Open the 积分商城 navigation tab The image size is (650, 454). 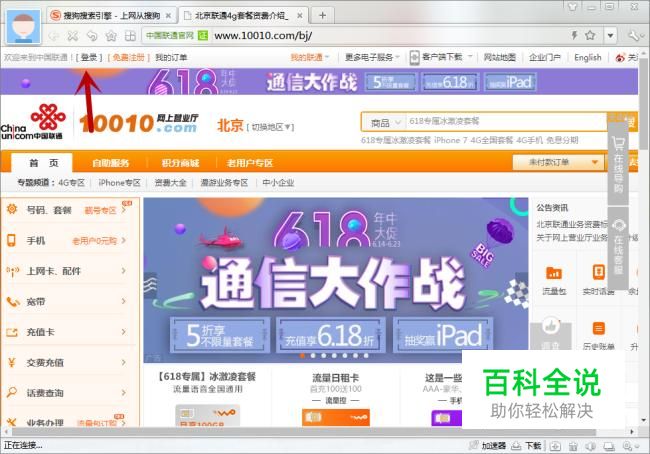[x=180, y=163]
